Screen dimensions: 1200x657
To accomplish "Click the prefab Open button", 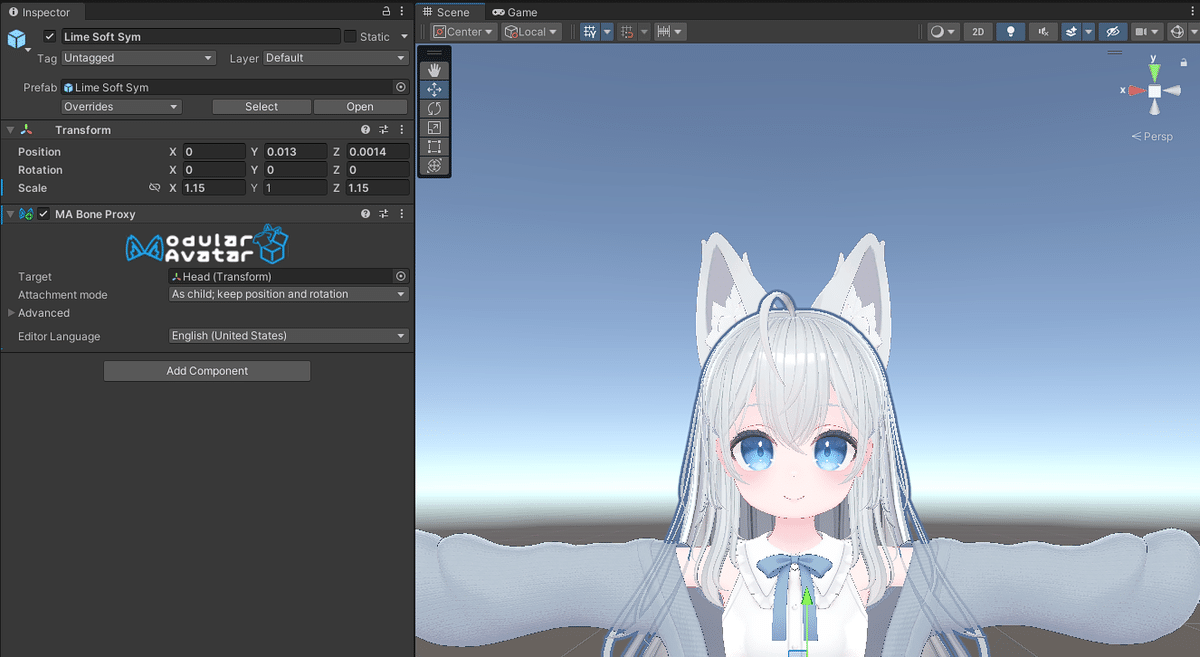I will pos(360,106).
